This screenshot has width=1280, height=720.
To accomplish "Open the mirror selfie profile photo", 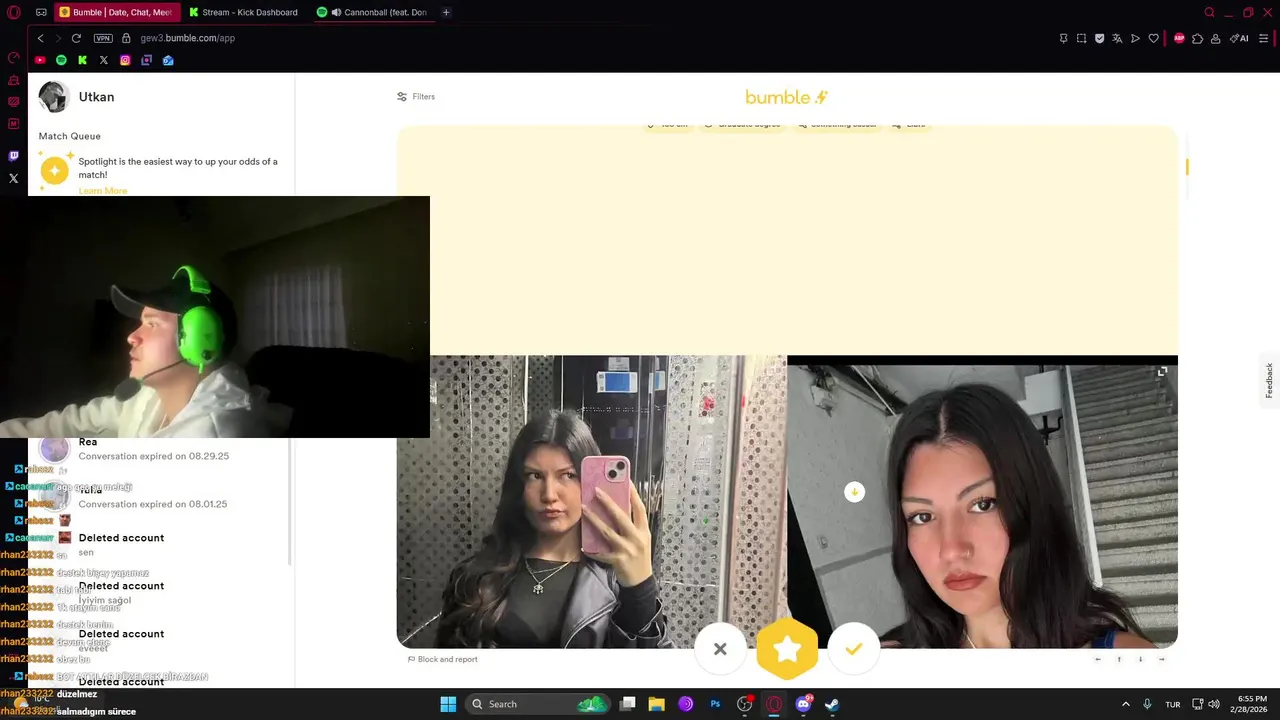I will click(592, 502).
